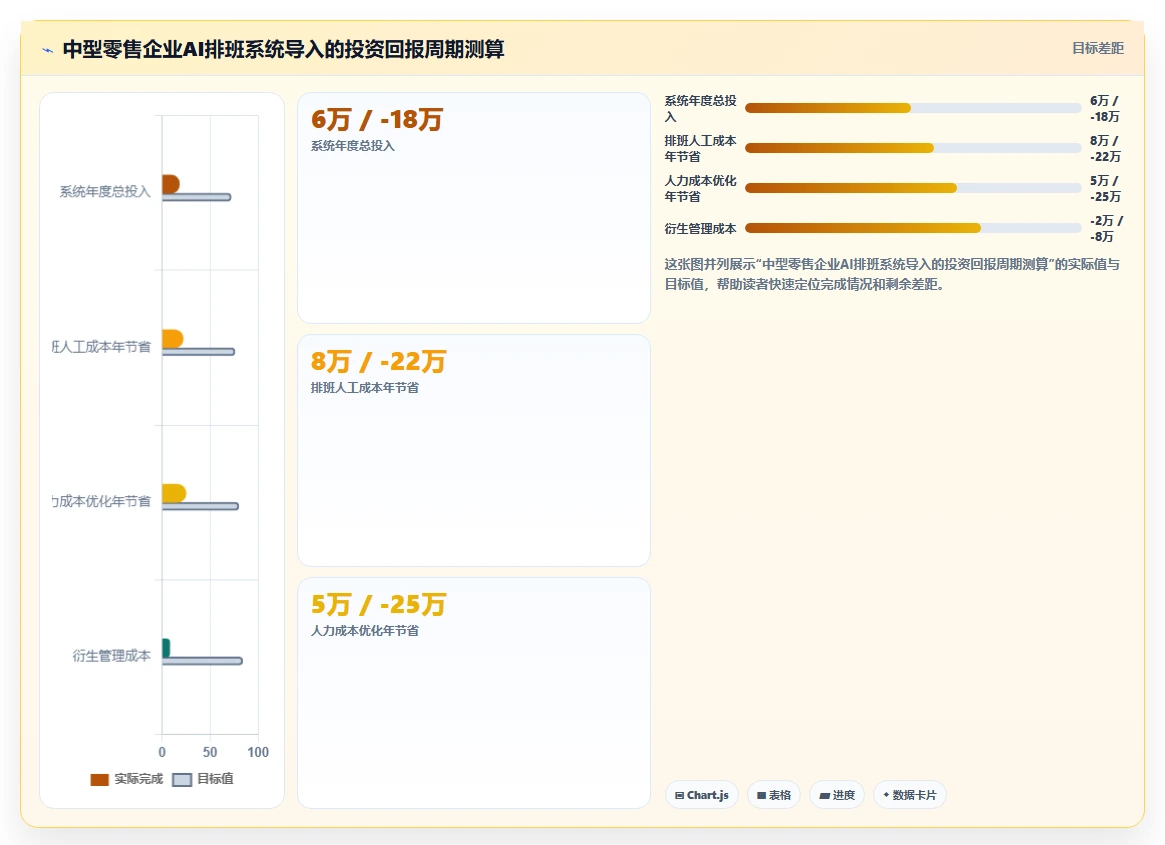Click the gray target bar for 系统年度总投入
The height and width of the screenshot is (845, 1165).
pos(197,197)
